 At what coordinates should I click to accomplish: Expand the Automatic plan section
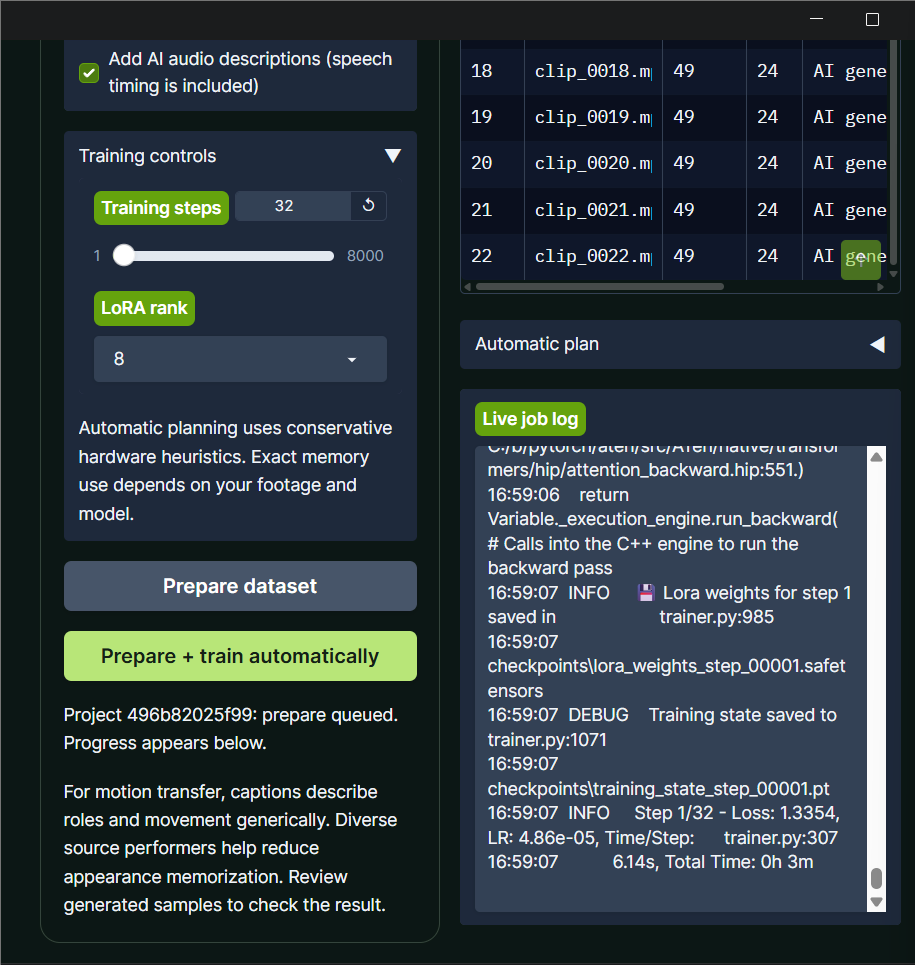pos(877,345)
